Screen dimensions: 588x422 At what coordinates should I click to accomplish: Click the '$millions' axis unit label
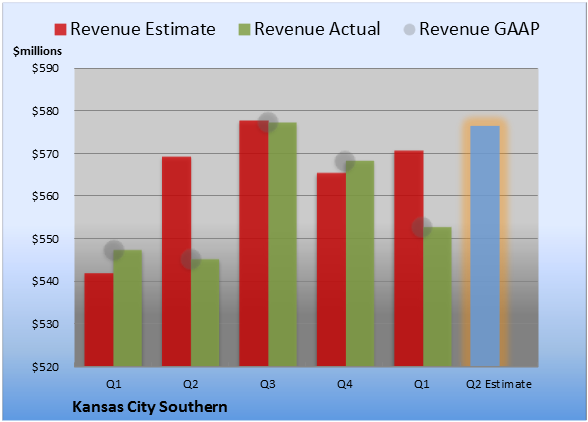click(x=37, y=51)
